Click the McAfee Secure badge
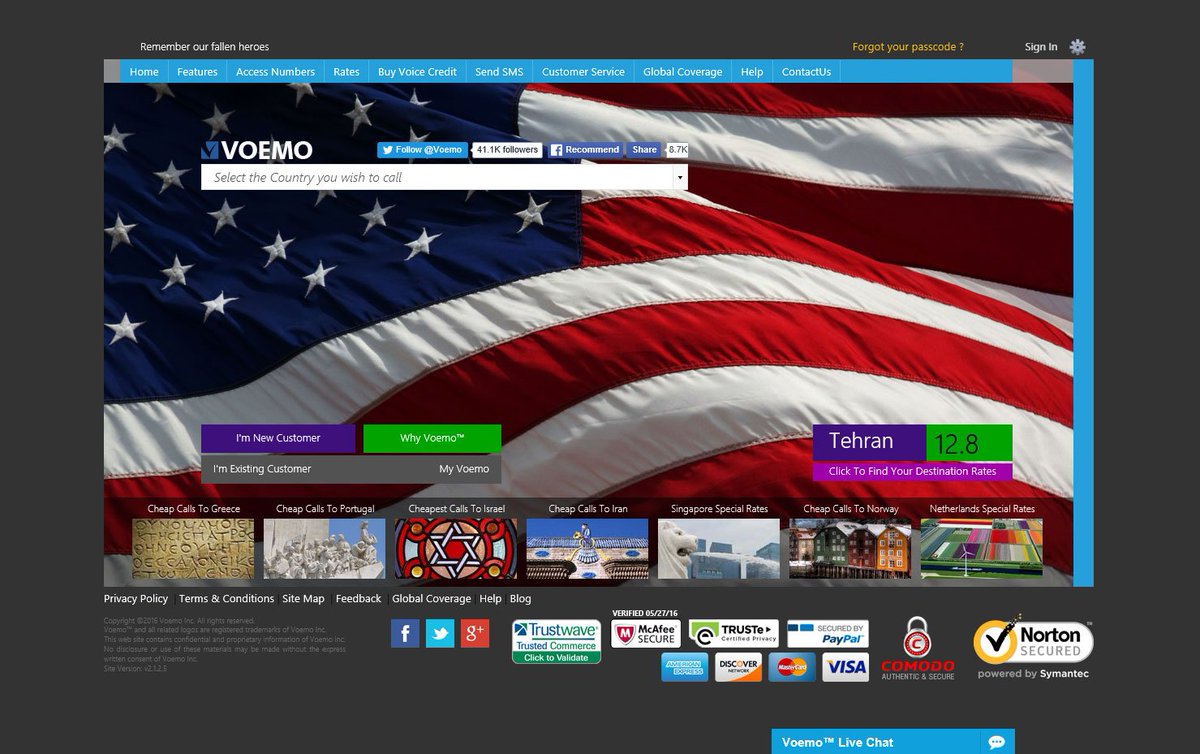 645,633
